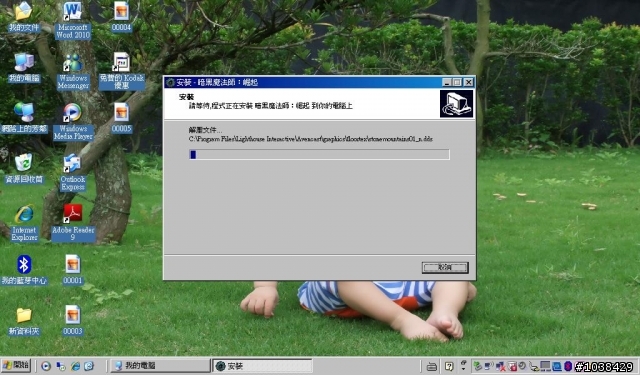640x375 pixels.
Task: Click Internet Explorer quick launch icon
Action: (x=76, y=366)
